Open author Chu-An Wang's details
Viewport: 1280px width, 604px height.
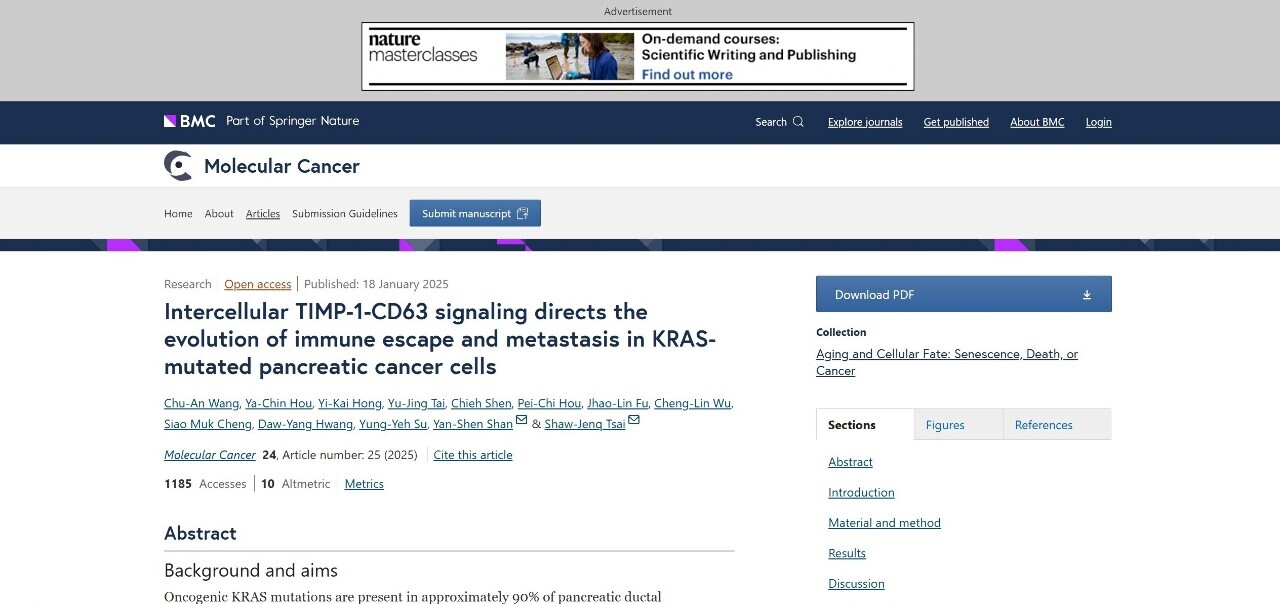[x=201, y=403]
